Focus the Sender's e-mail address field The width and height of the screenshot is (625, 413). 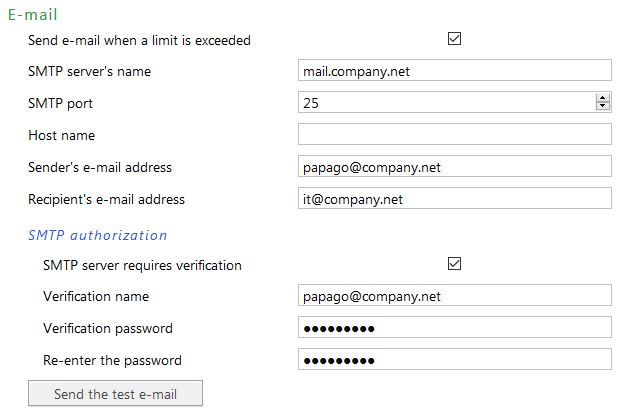click(454, 167)
